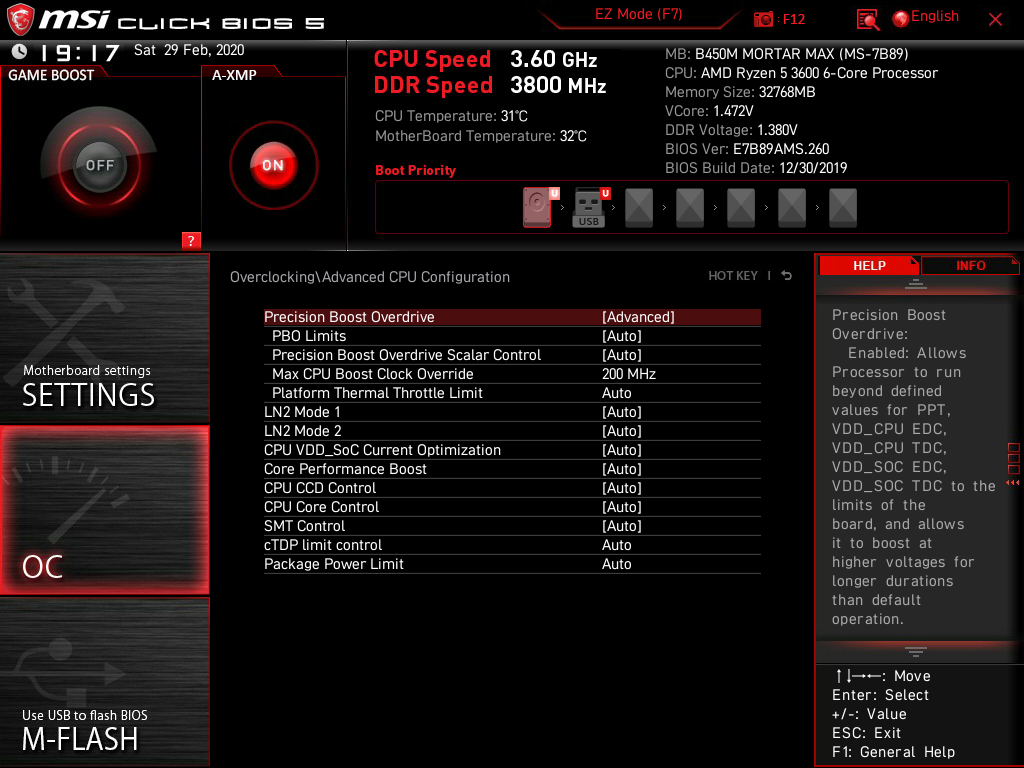
Task: Toggle the GAME BOOST knob currently OFF
Action: (x=99, y=165)
